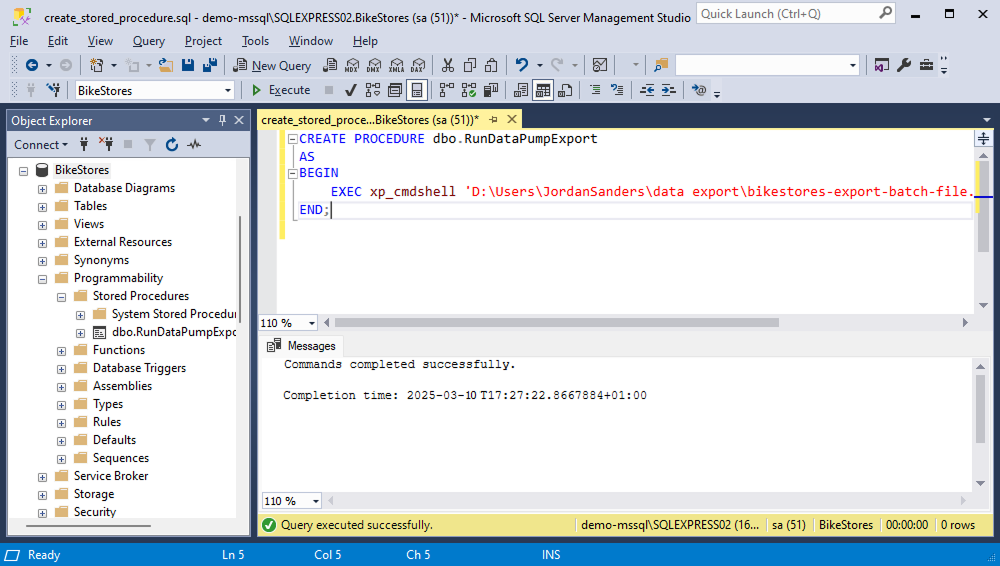Click the Query Options icon
Image resolution: width=1000 pixels, height=566 pixels.
tap(395, 91)
